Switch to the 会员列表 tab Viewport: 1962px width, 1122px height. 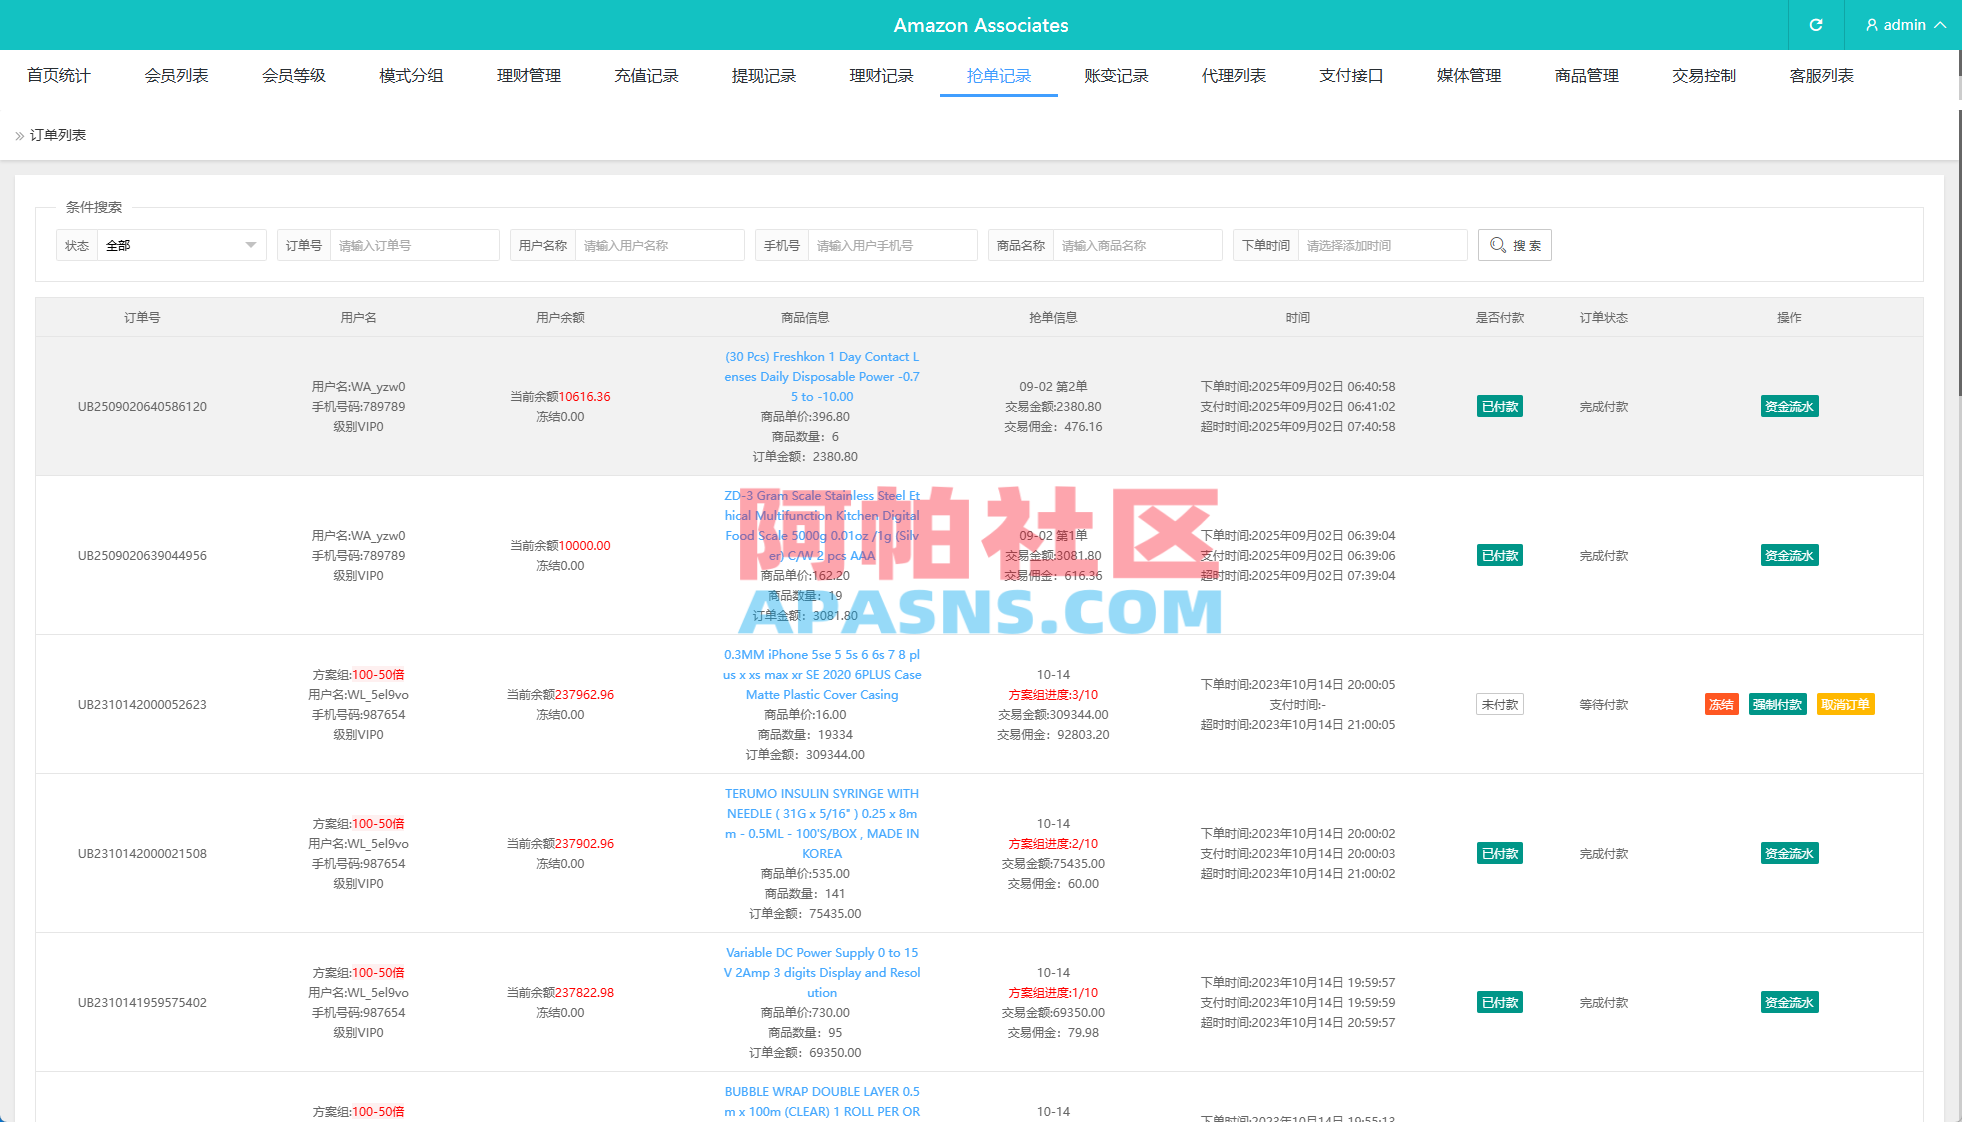pos(176,75)
